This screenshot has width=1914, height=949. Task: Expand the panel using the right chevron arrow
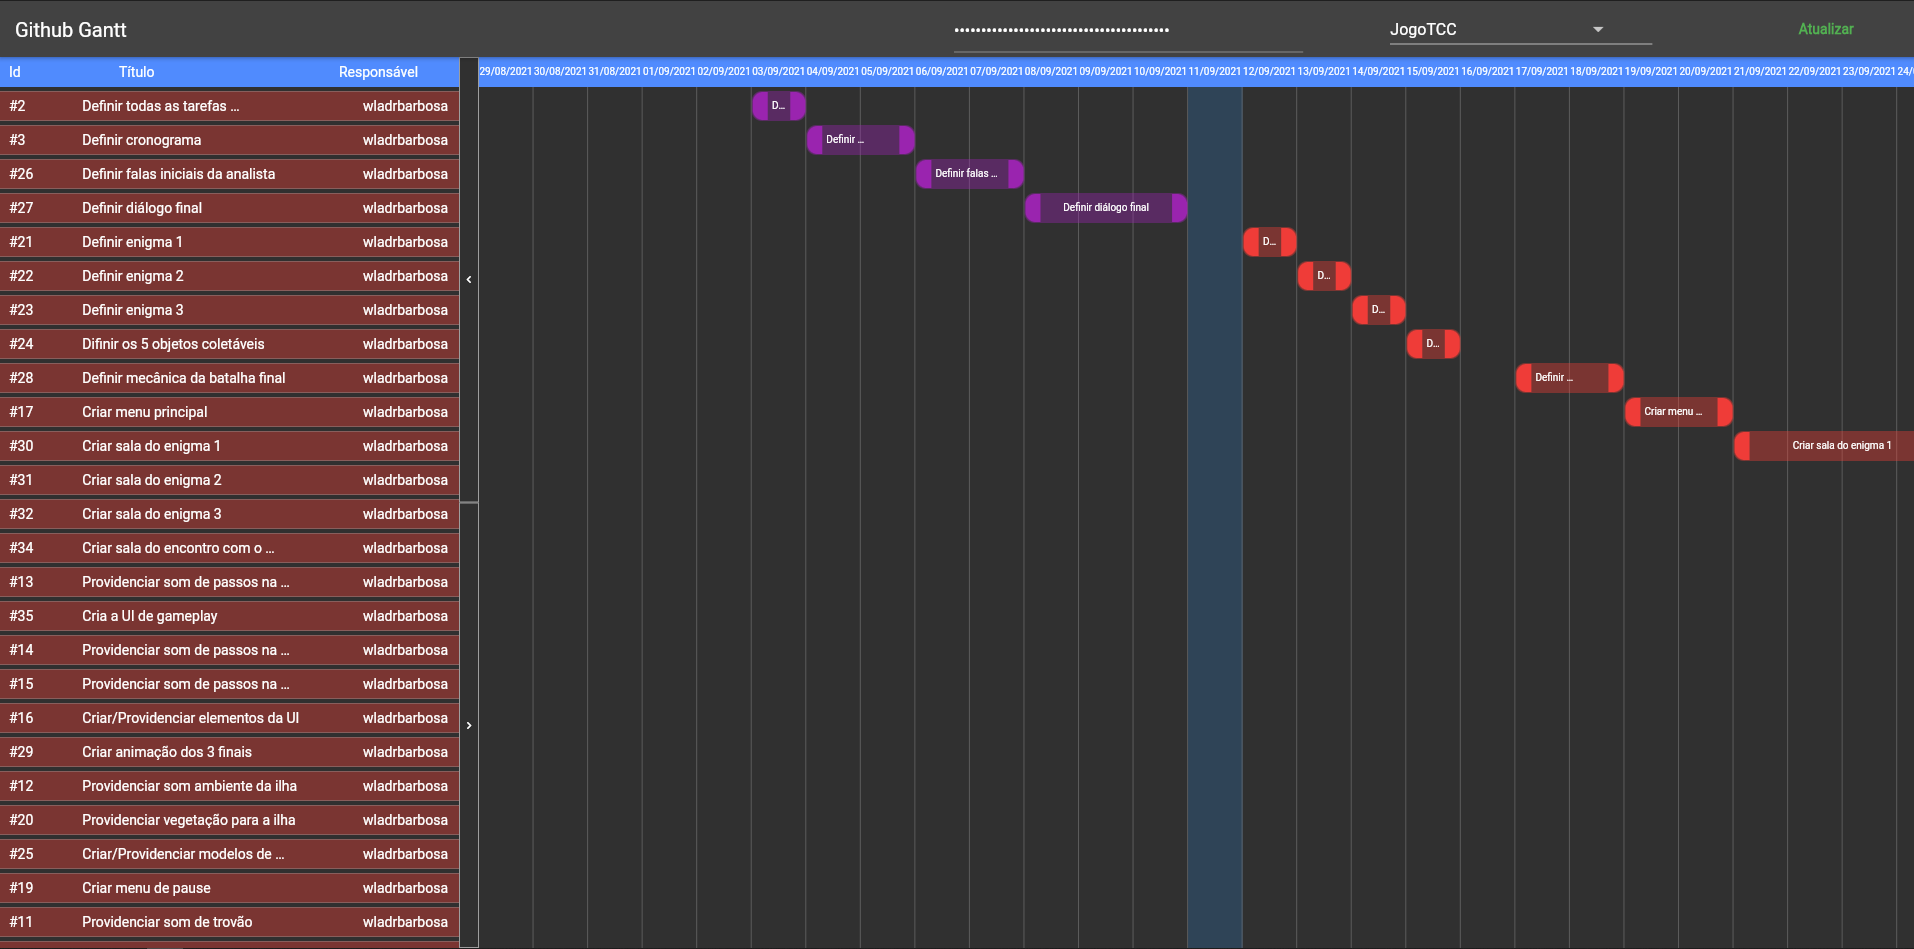(468, 723)
